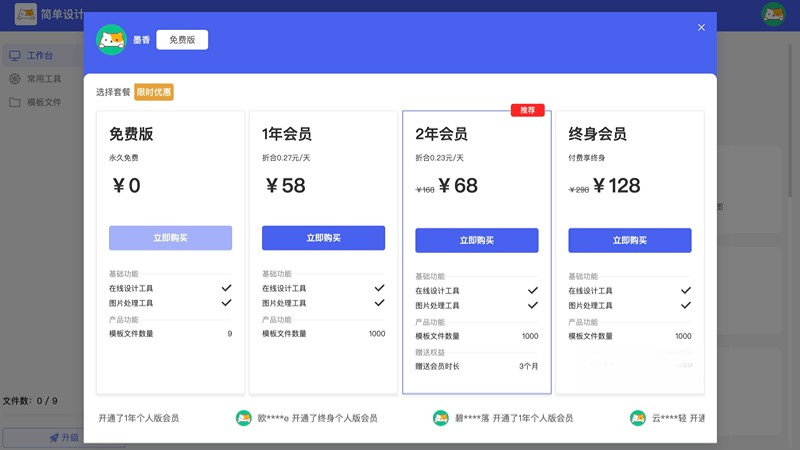This screenshot has width=800, height=450.
Task: Close the membership plan dialog
Action: point(701,28)
